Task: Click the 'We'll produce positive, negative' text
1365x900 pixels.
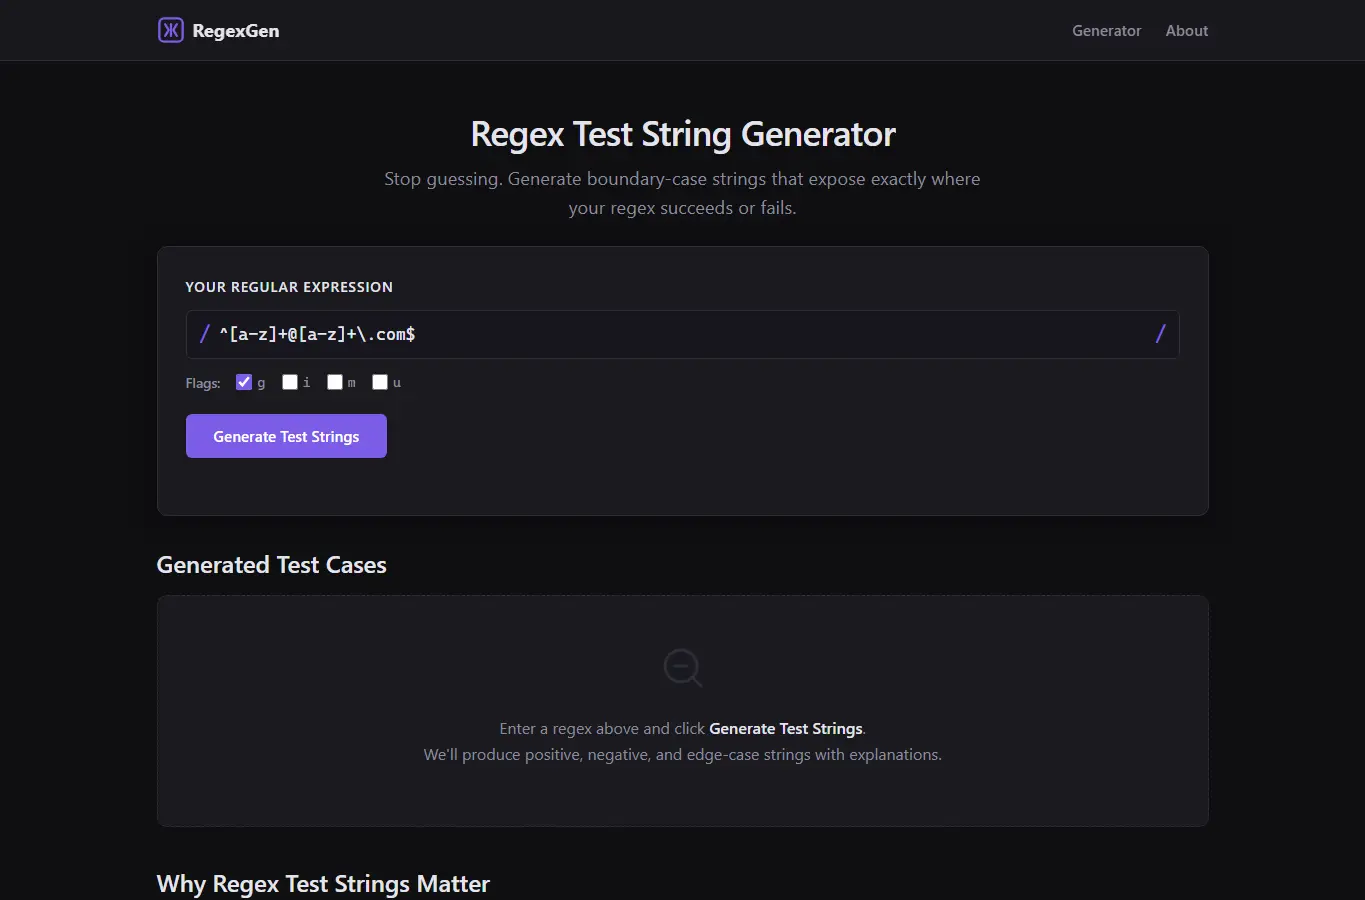Action: click(683, 755)
